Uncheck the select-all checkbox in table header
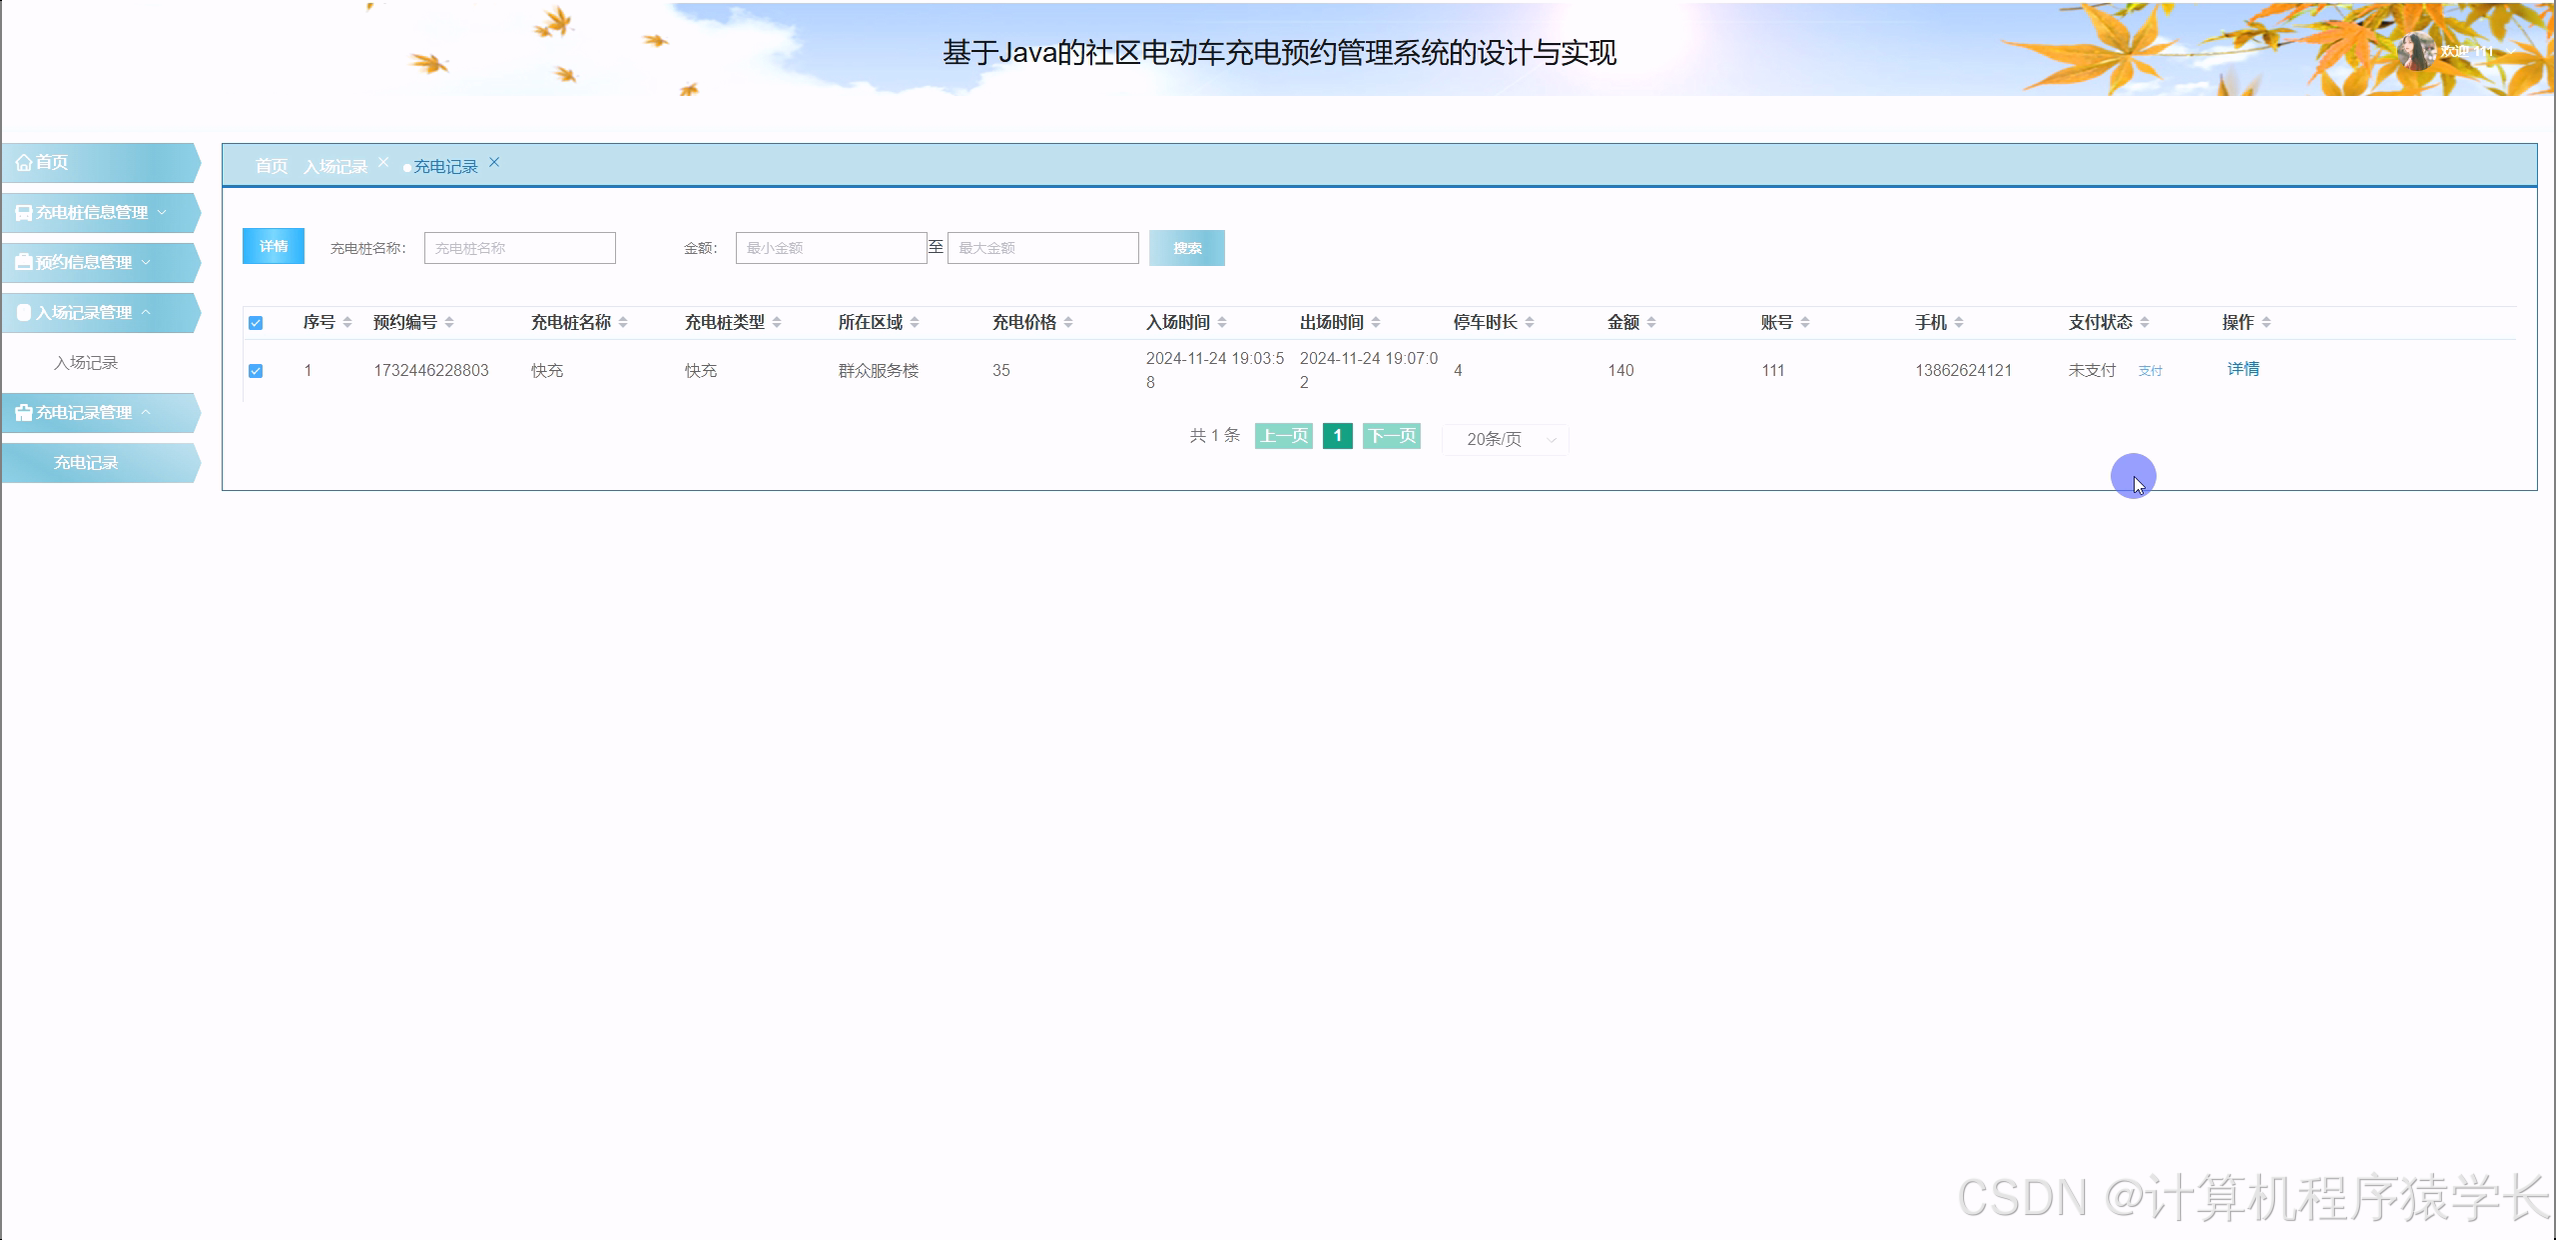2556x1240 pixels. 257,322
